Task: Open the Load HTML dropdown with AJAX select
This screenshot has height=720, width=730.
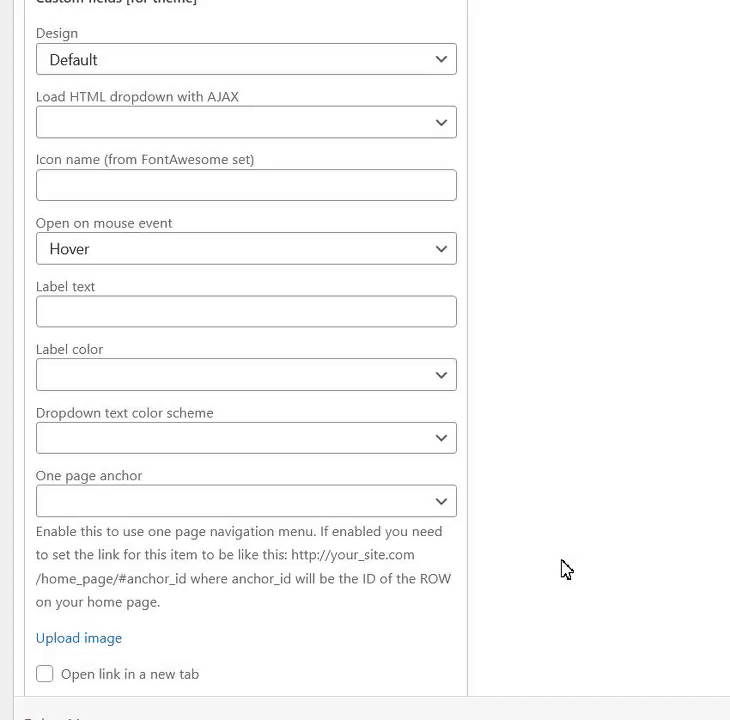Action: pos(246,123)
